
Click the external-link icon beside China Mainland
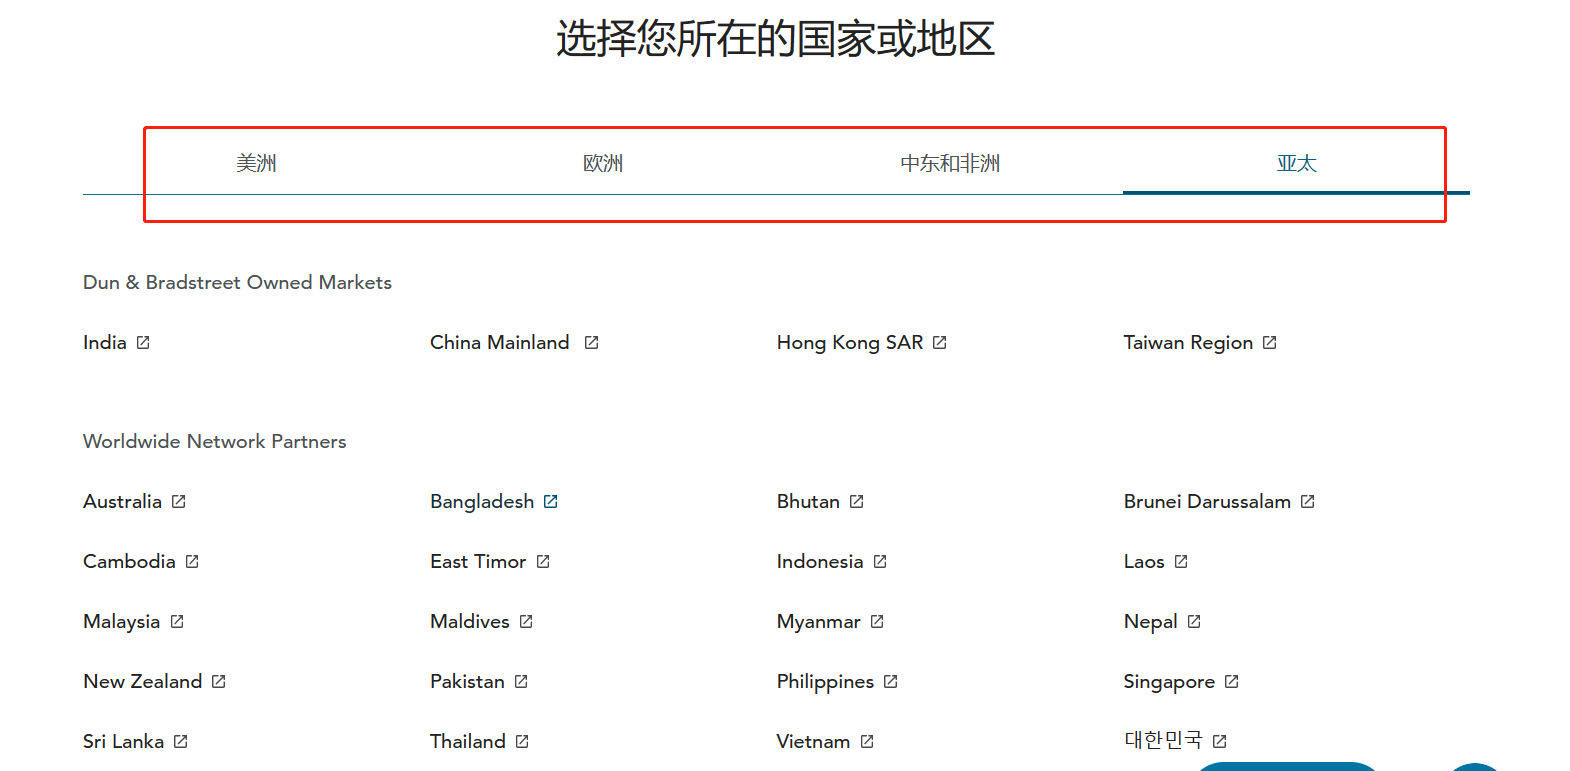pyautogui.click(x=591, y=342)
